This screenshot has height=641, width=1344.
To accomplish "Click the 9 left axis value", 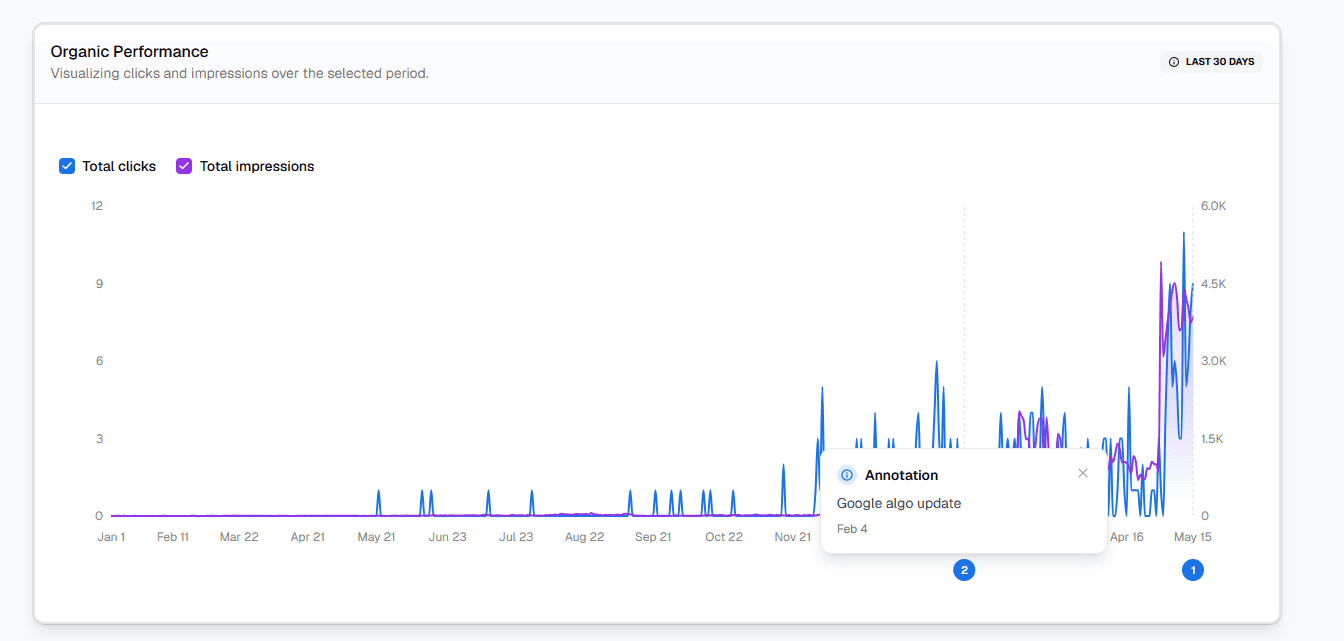I will pos(99,284).
